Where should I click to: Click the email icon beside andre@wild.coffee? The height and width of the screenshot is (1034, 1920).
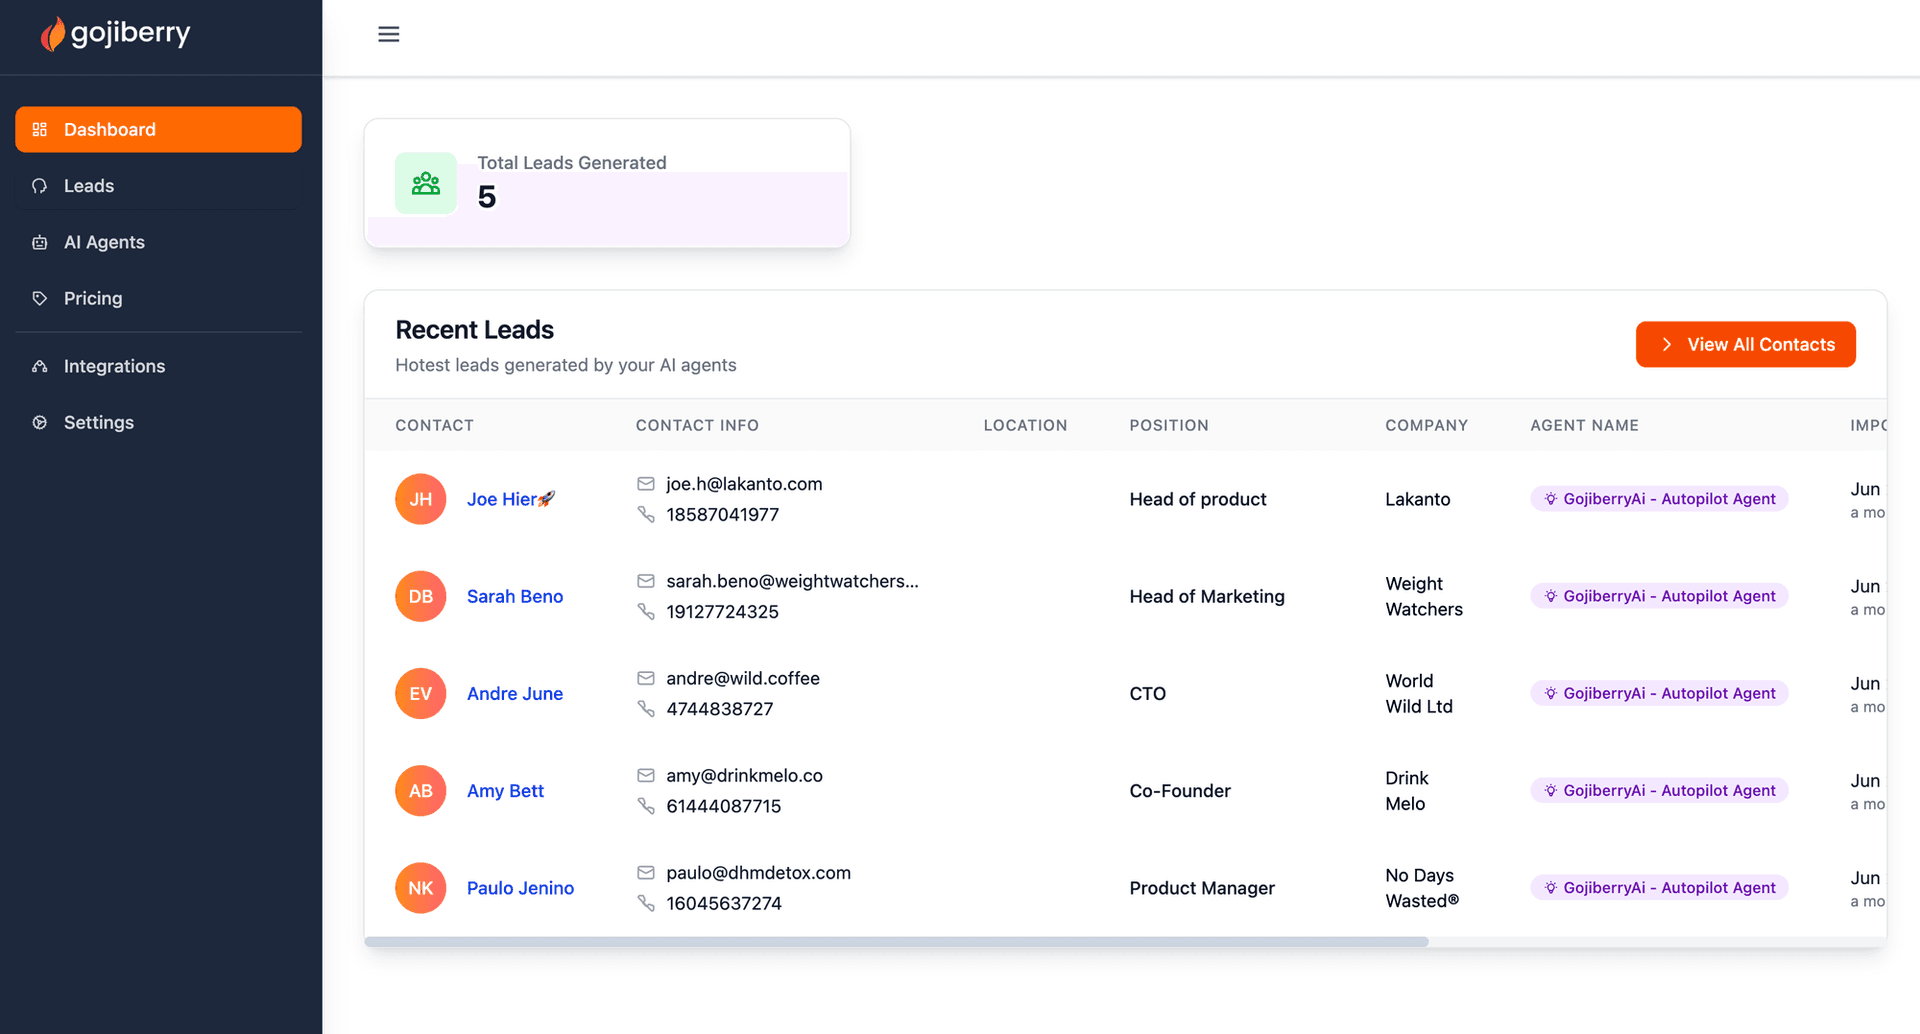[646, 678]
